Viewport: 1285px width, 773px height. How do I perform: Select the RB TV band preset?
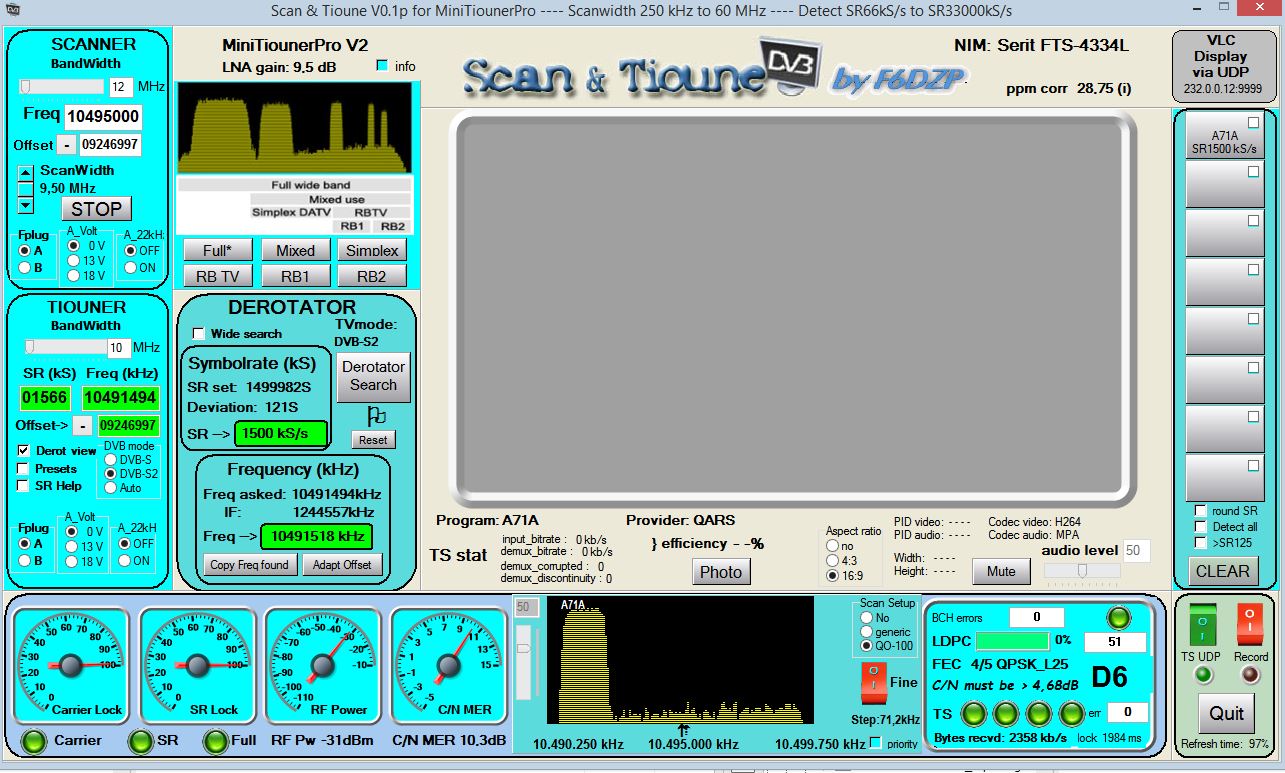point(217,276)
